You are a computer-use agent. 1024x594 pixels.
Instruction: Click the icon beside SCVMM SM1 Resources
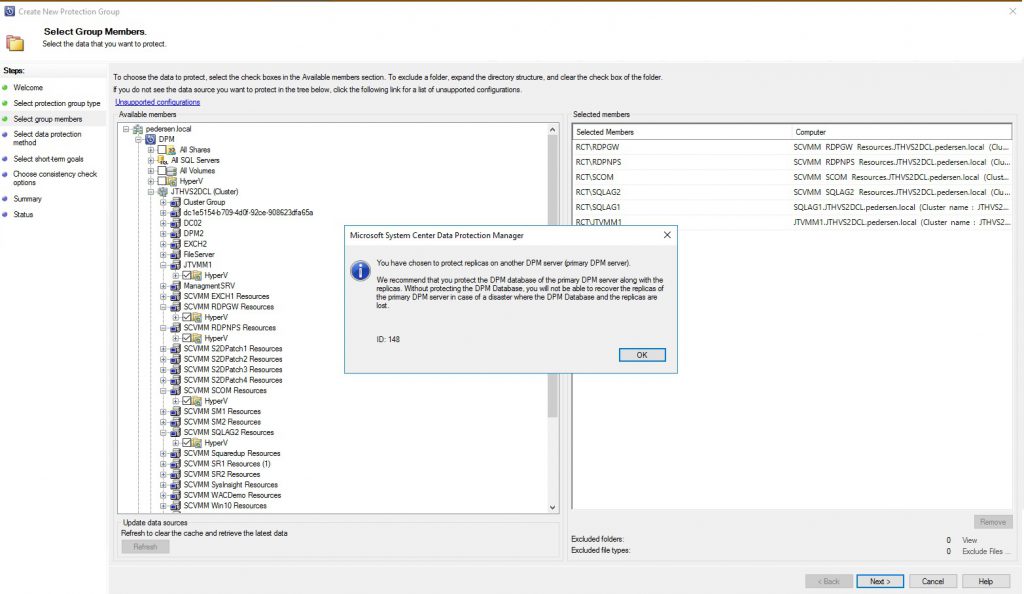(x=175, y=411)
